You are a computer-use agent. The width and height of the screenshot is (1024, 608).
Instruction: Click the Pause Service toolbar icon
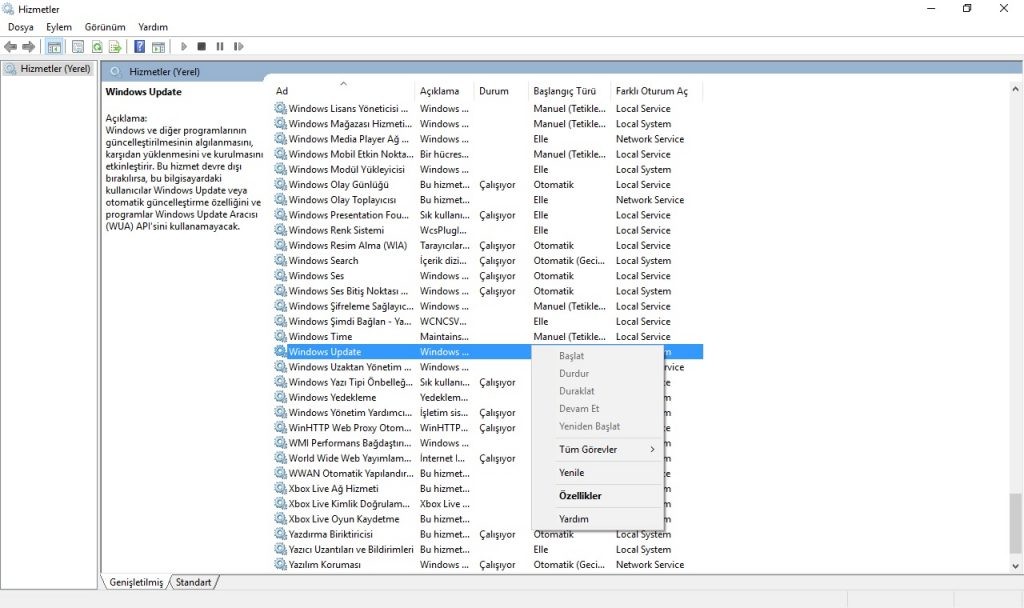pos(220,46)
